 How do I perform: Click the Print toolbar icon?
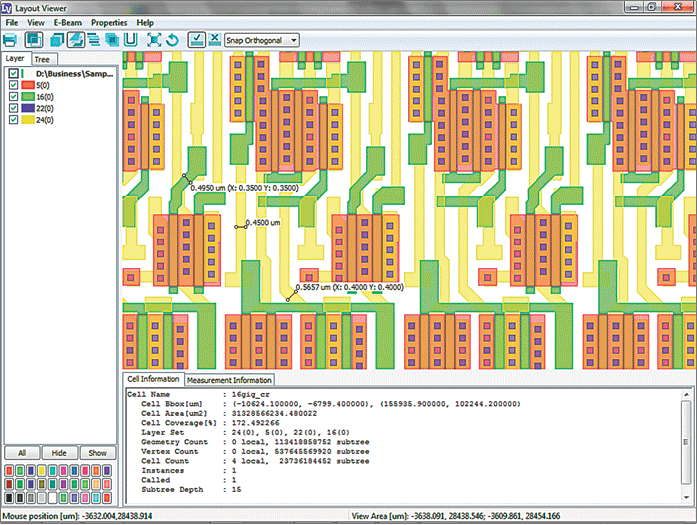tap(10, 40)
